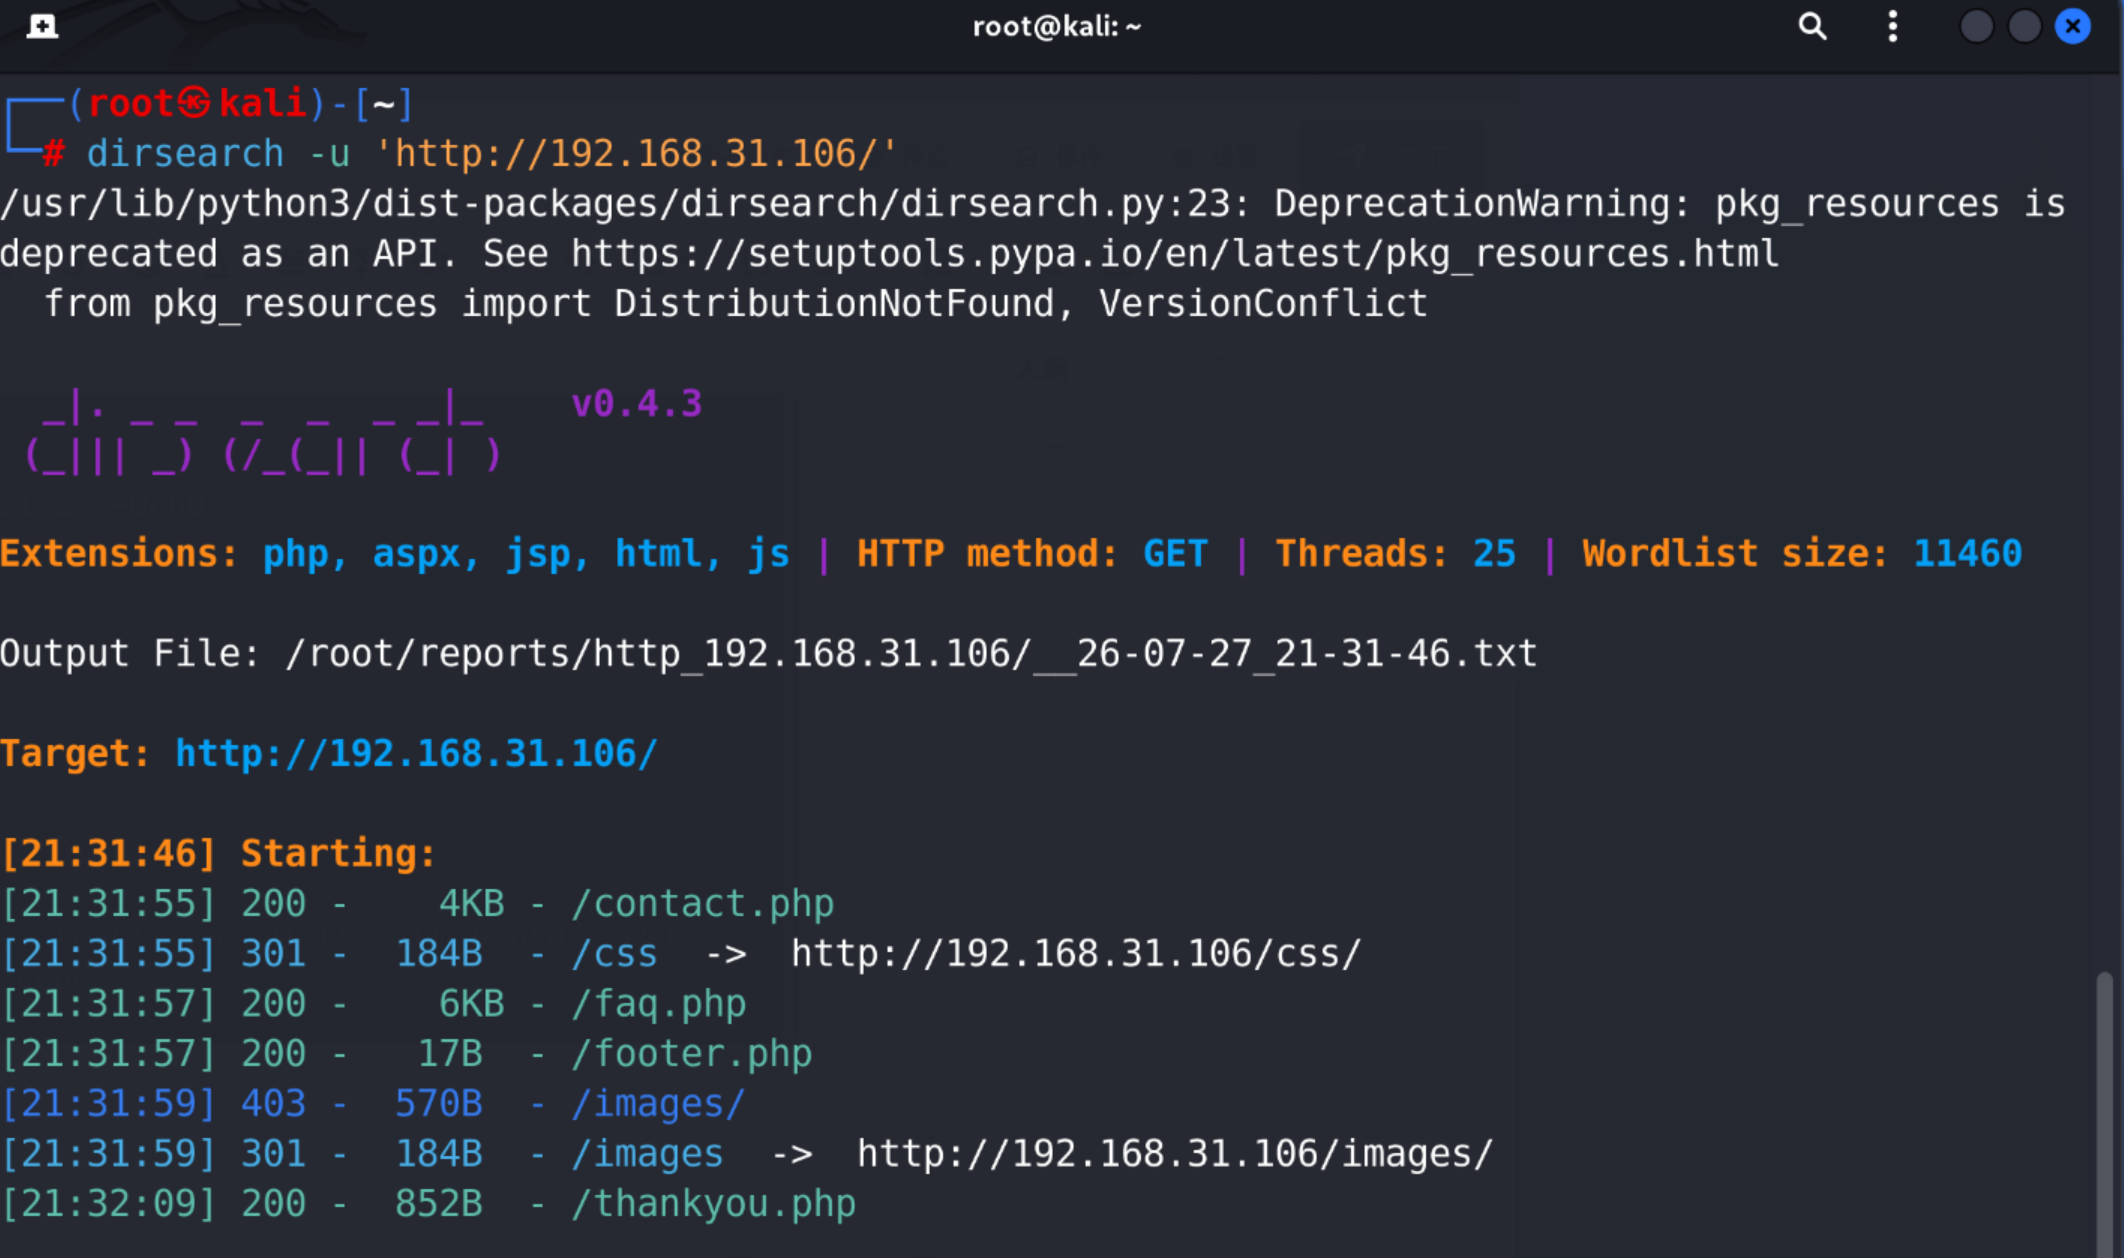Open the terminal search magnifier

pos(1812,26)
